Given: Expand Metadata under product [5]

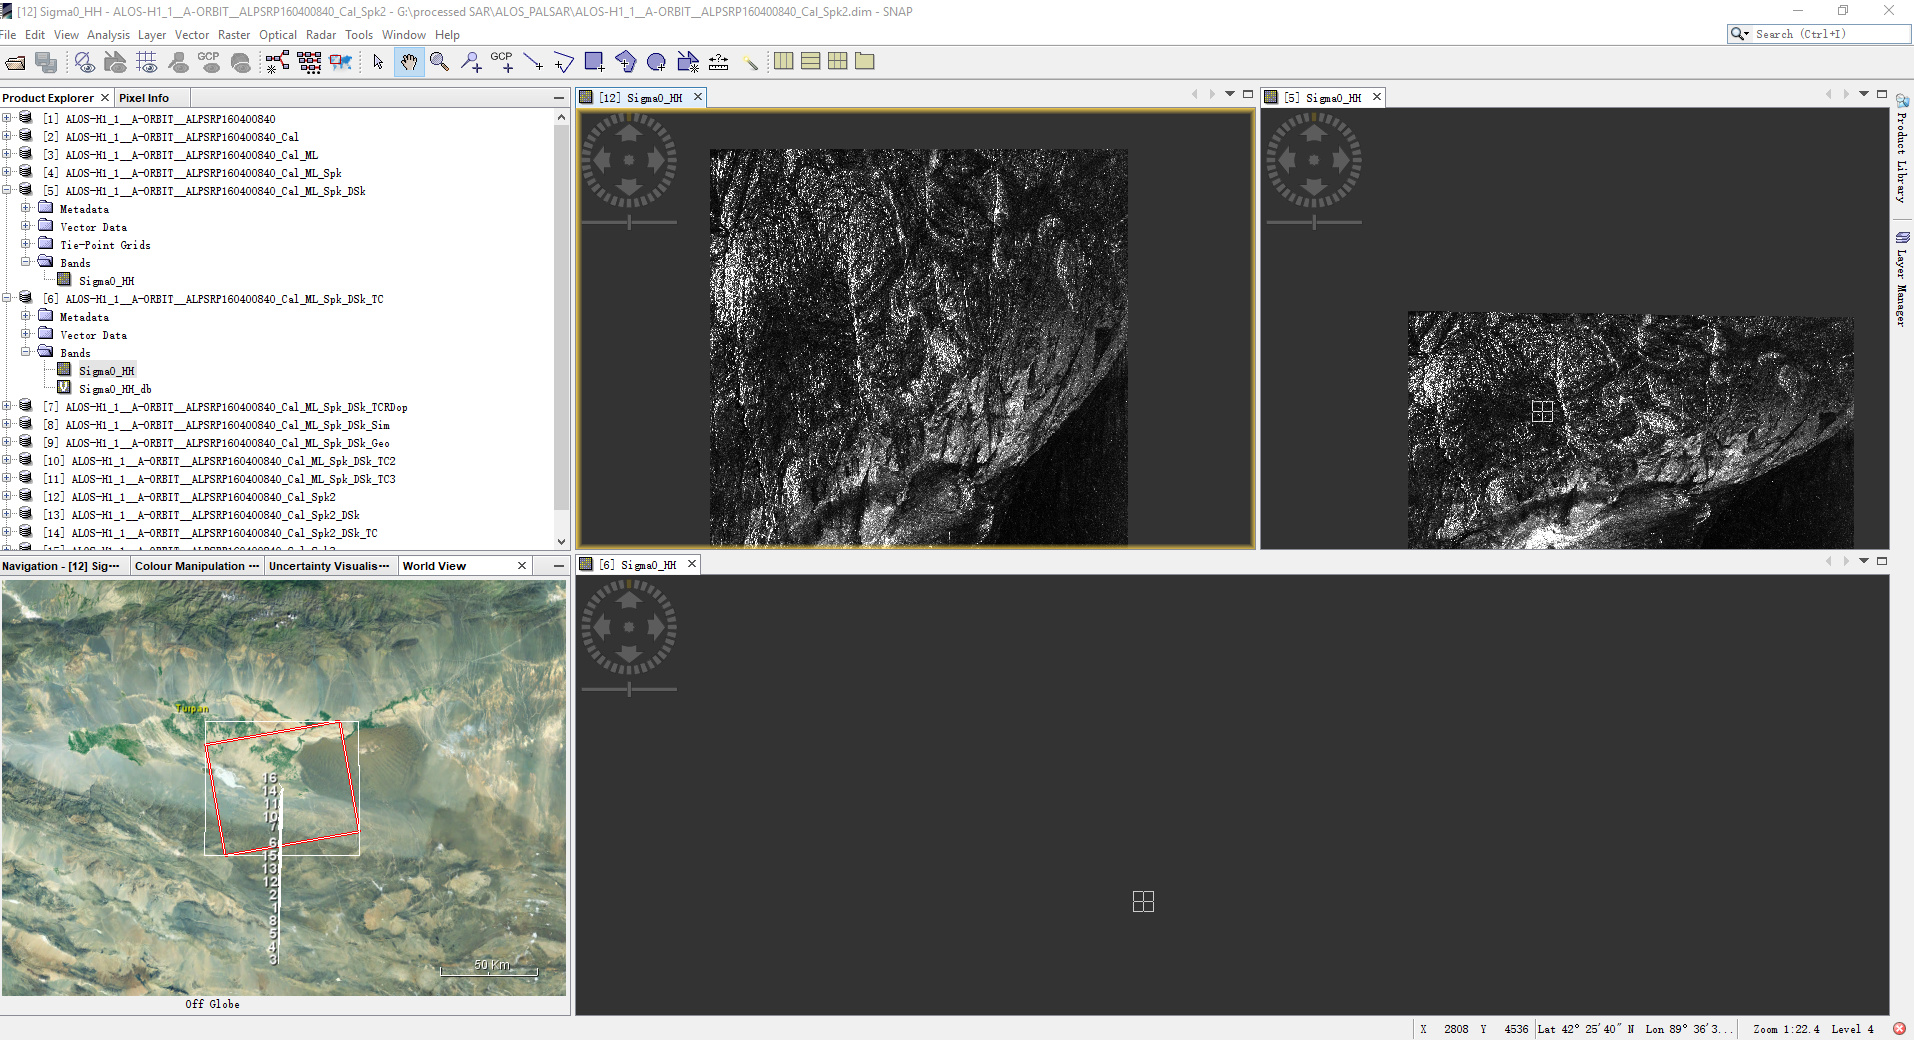Looking at the screenshot, I should [x=26, y=208].
